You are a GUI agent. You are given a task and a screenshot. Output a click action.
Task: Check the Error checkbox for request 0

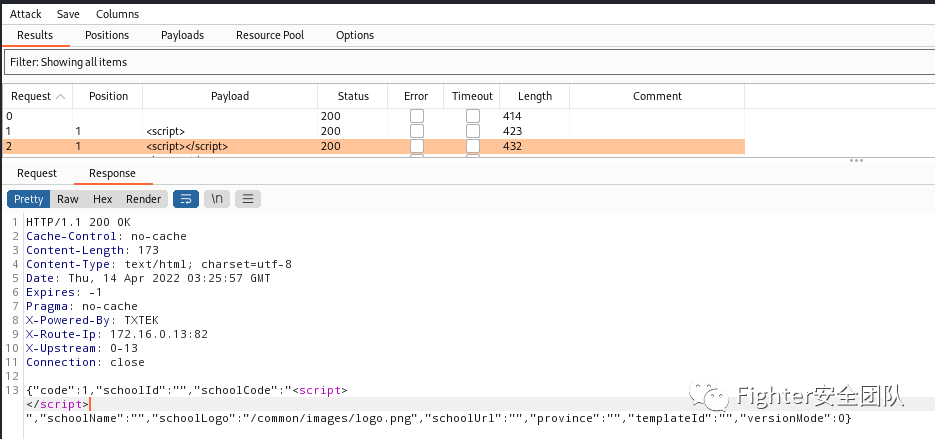pyautogui.click(x=416, y=117)
